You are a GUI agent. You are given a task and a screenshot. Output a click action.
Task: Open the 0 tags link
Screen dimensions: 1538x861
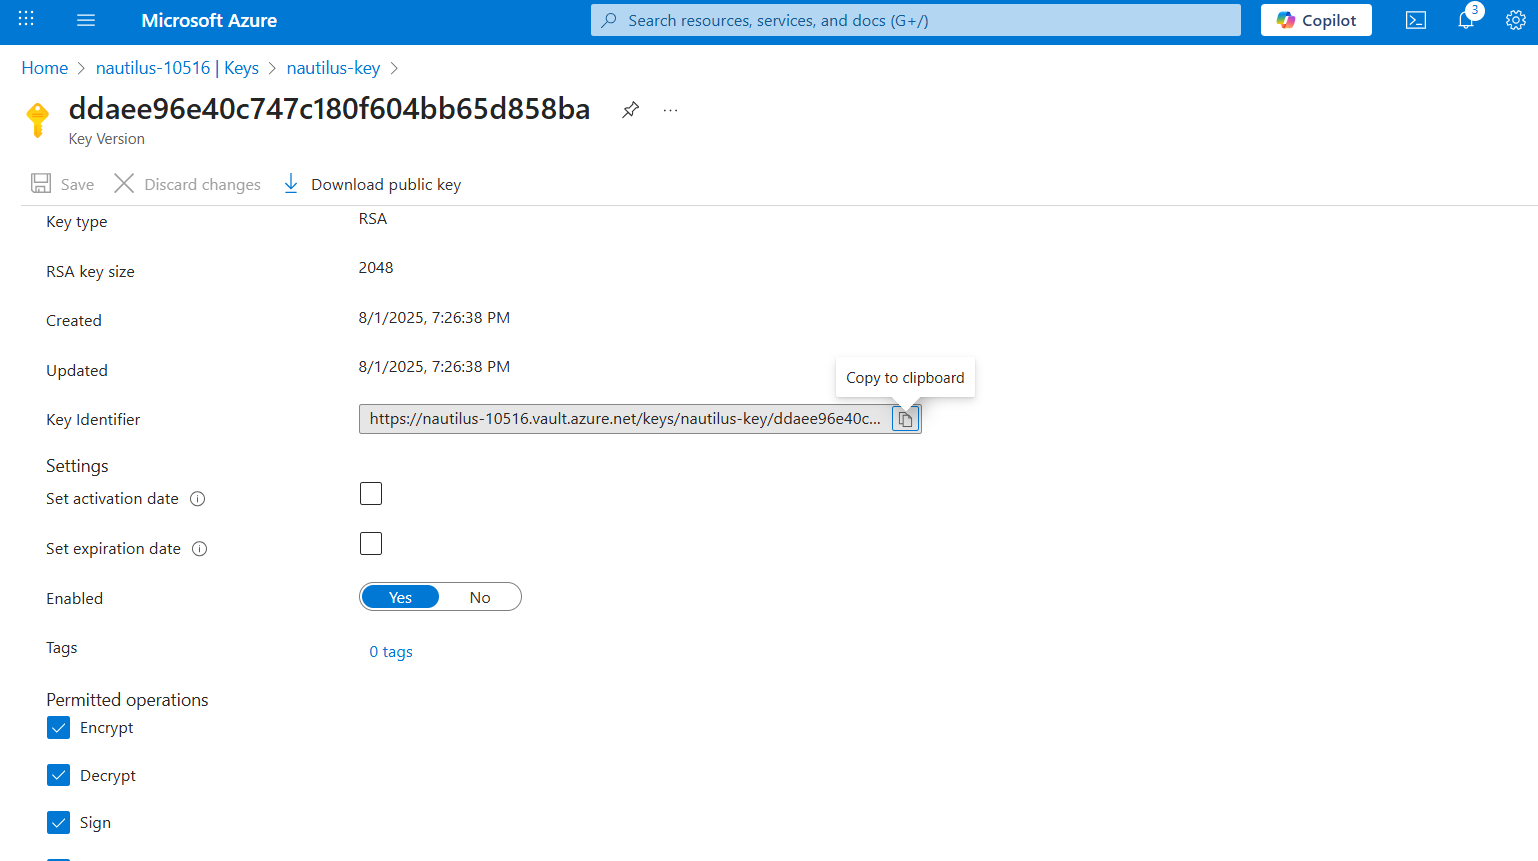(x=391, y=652)
